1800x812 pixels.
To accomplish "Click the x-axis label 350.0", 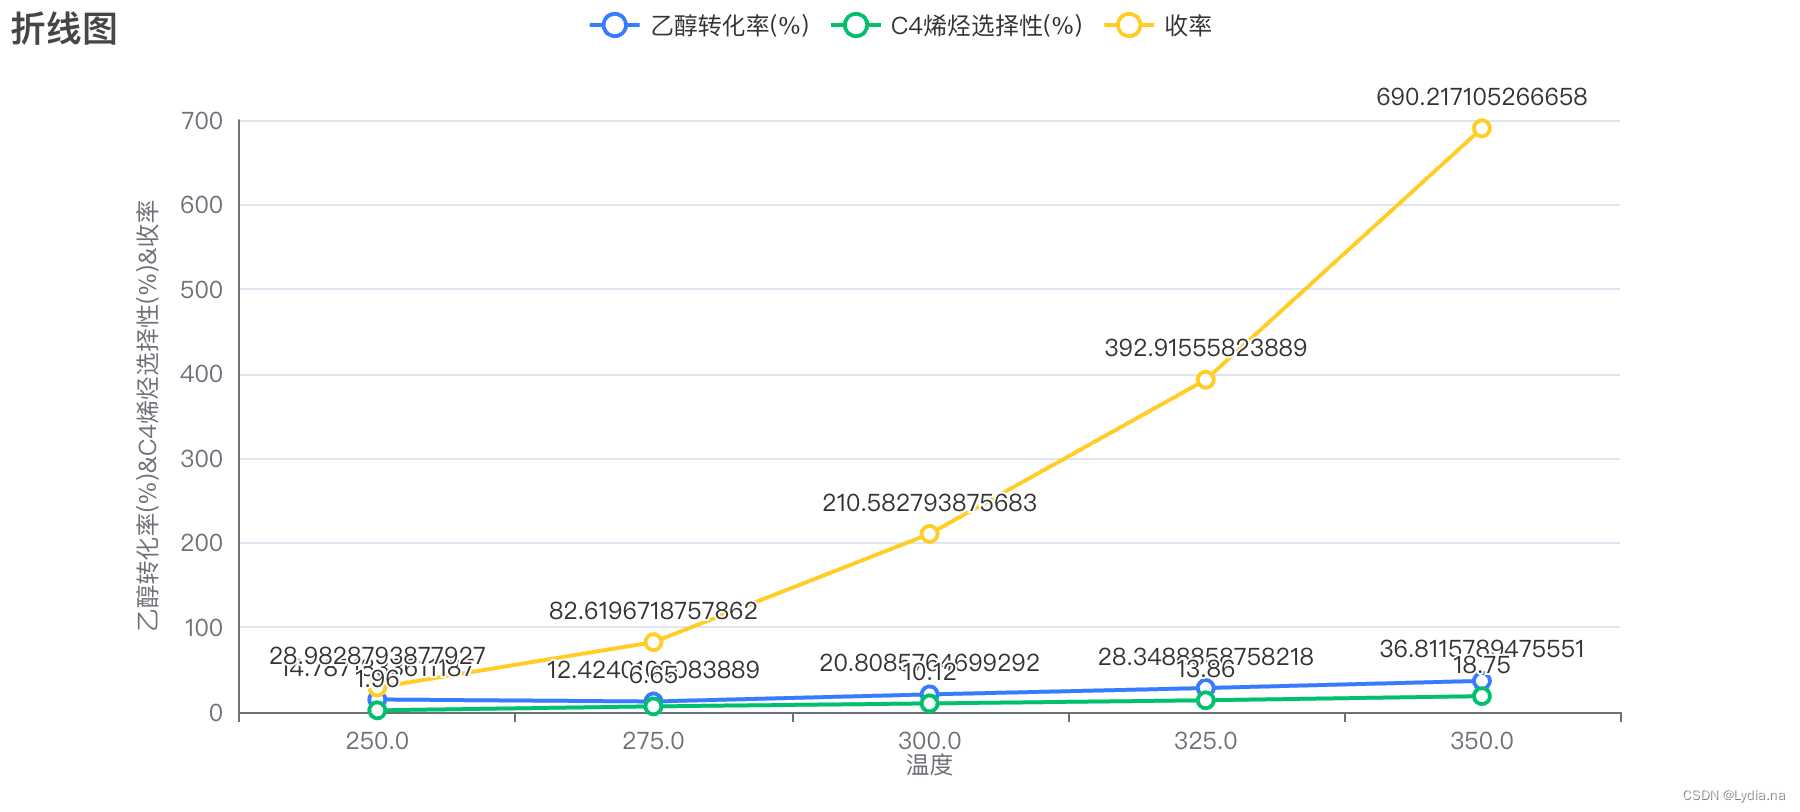I will (x=1482, y=741).
